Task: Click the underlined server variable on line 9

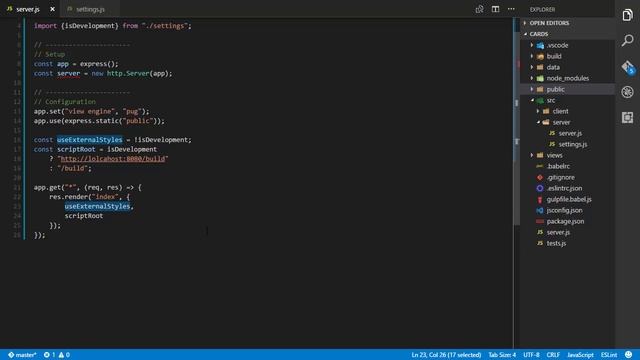Action: pos(69,74)
